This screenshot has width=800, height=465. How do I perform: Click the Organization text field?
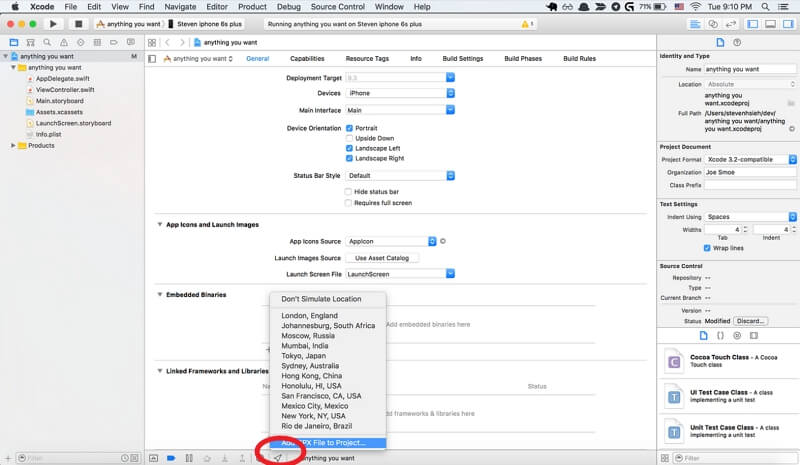(750, 173)
